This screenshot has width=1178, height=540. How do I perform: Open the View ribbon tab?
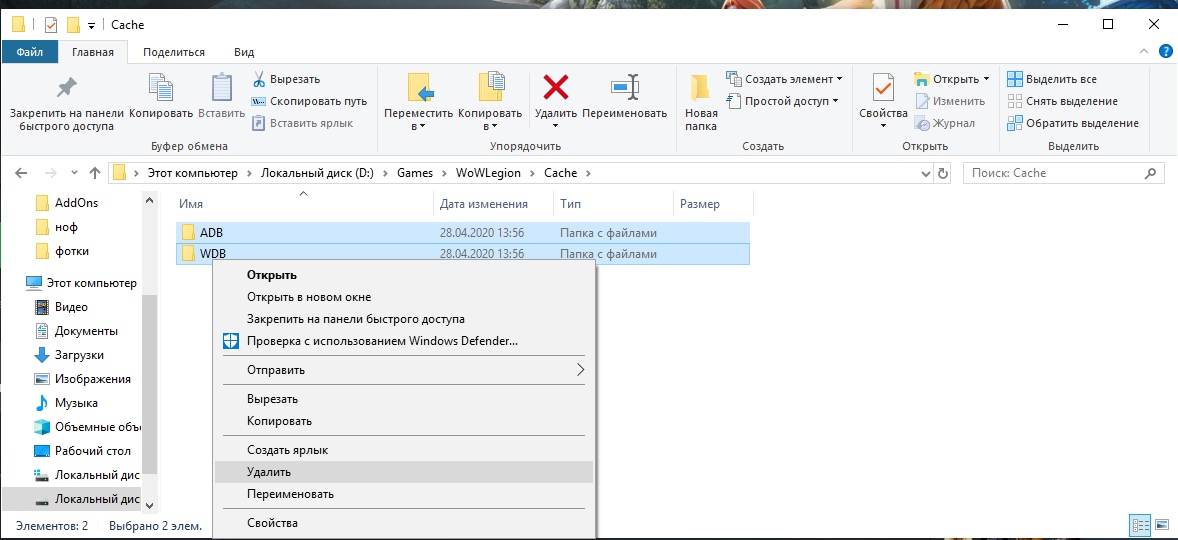click(x=243, y=52)
